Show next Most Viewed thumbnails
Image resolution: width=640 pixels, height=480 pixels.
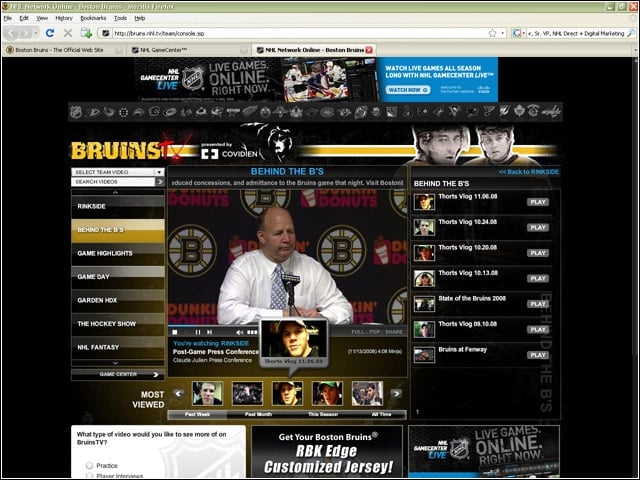[396, 393]
